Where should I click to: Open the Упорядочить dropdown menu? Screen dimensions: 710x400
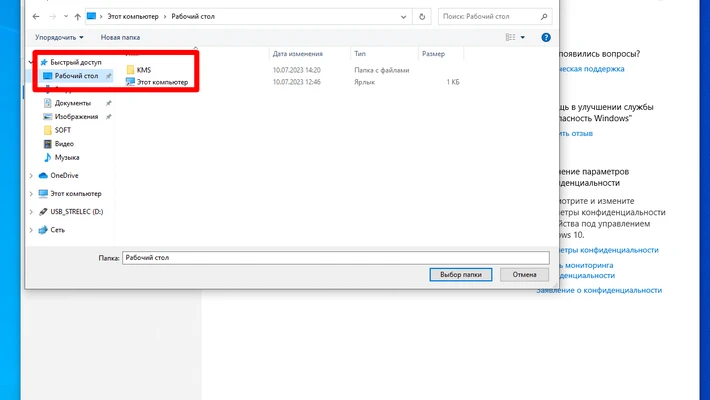[59, 37]
